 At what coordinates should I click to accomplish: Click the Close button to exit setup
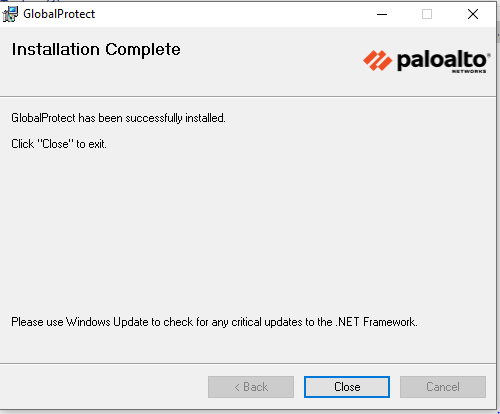[x=347, y=387]
